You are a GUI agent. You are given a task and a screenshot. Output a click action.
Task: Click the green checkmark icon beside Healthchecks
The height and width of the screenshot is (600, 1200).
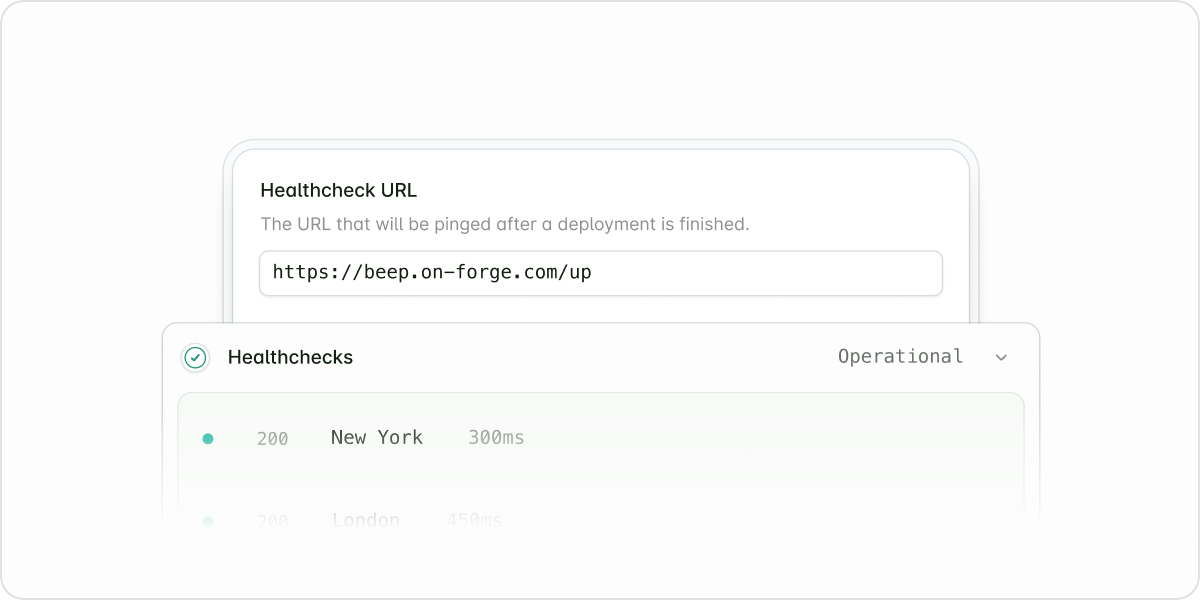point(196,357)
